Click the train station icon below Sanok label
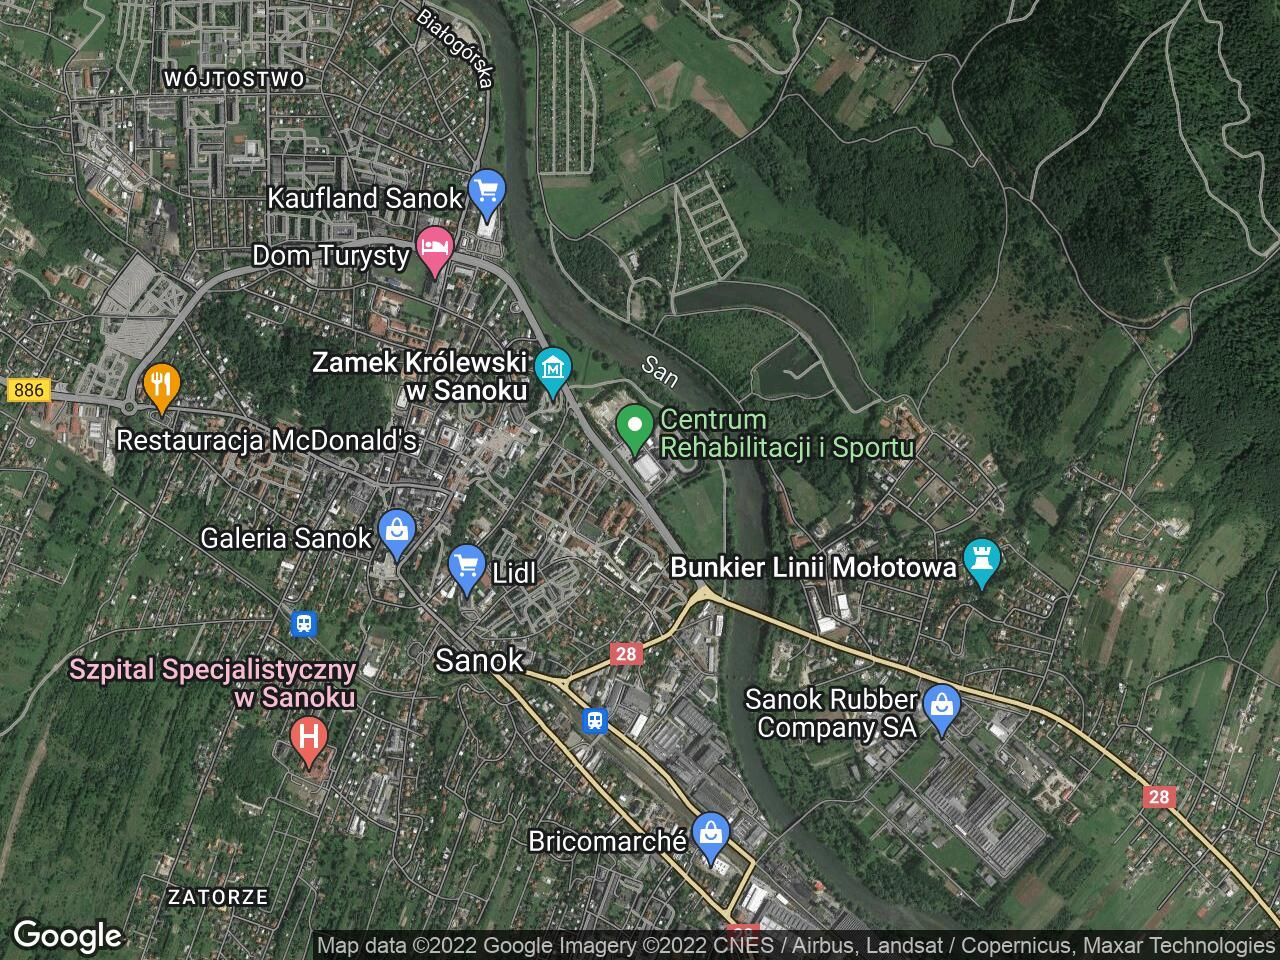Image resolution: width=1280 pixels, height=960 pixels. point(596,719)
